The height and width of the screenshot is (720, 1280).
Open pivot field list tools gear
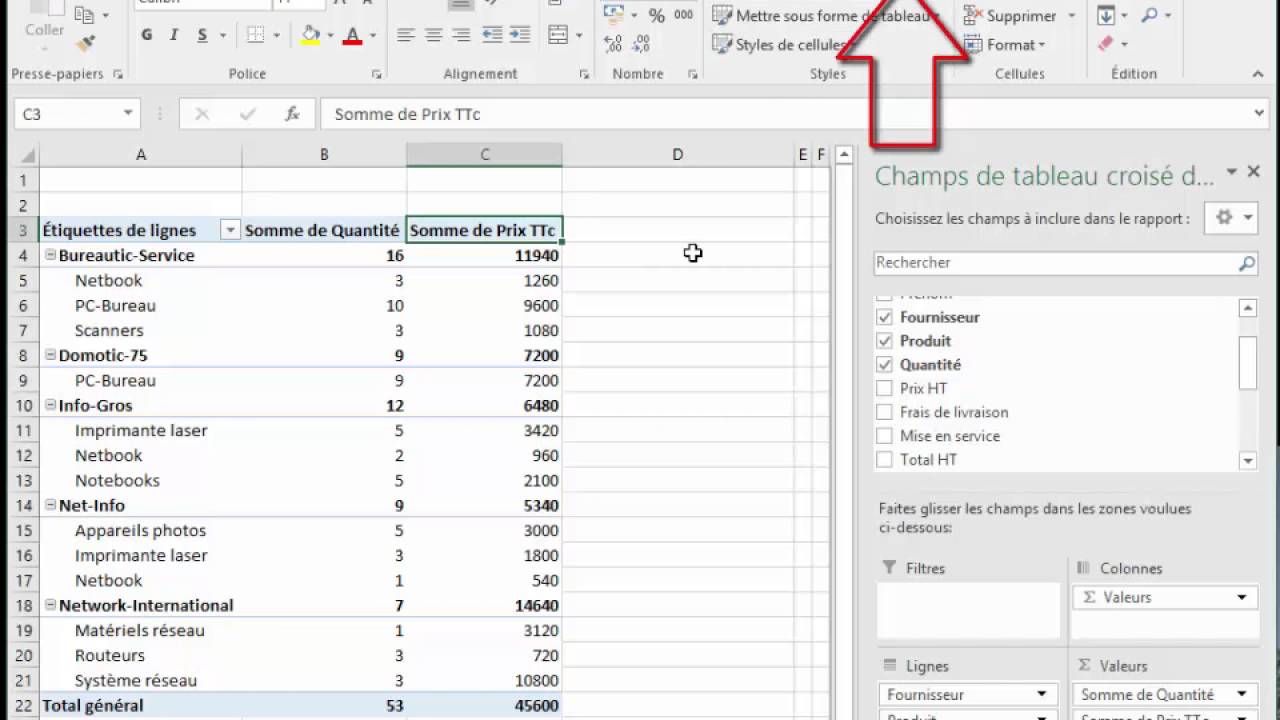pos(1231,218)
